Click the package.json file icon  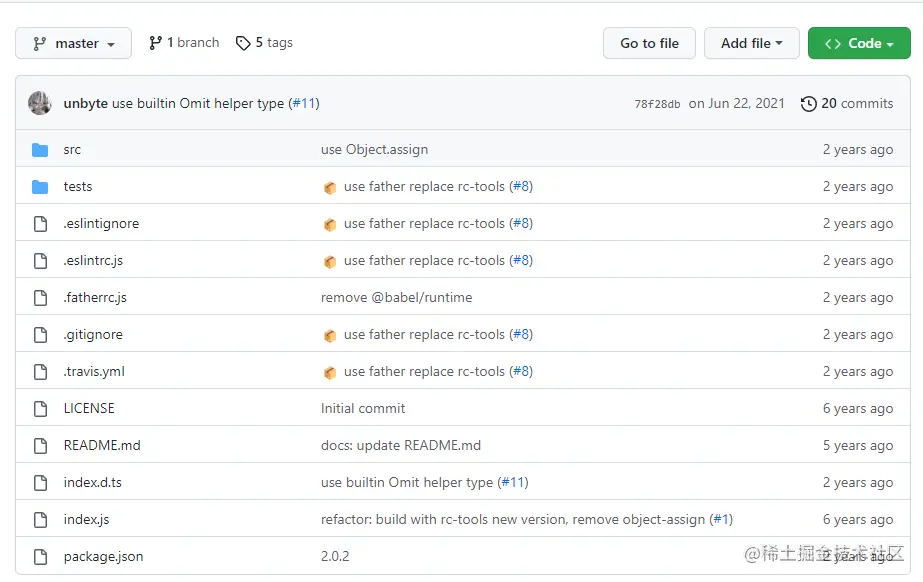(x=40, y=557)
